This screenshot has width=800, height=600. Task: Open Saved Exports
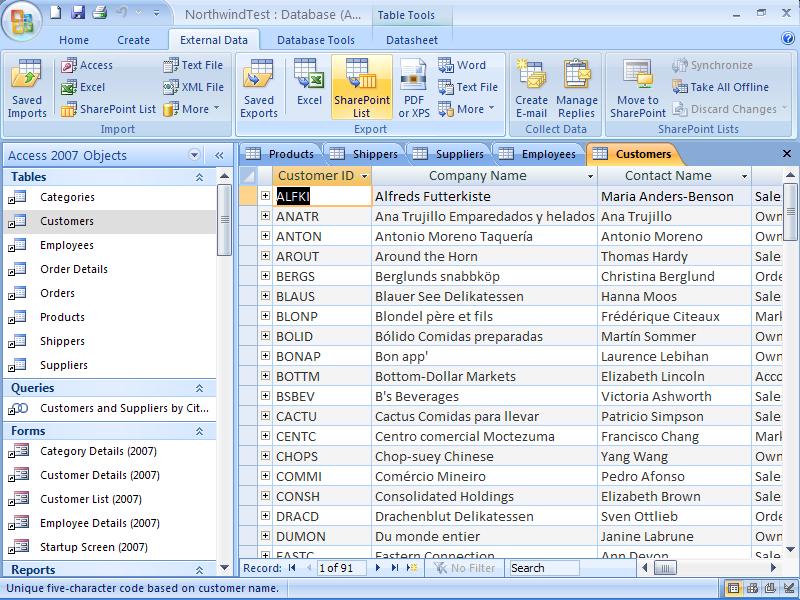pyautogui.click(x=259, y=88)
